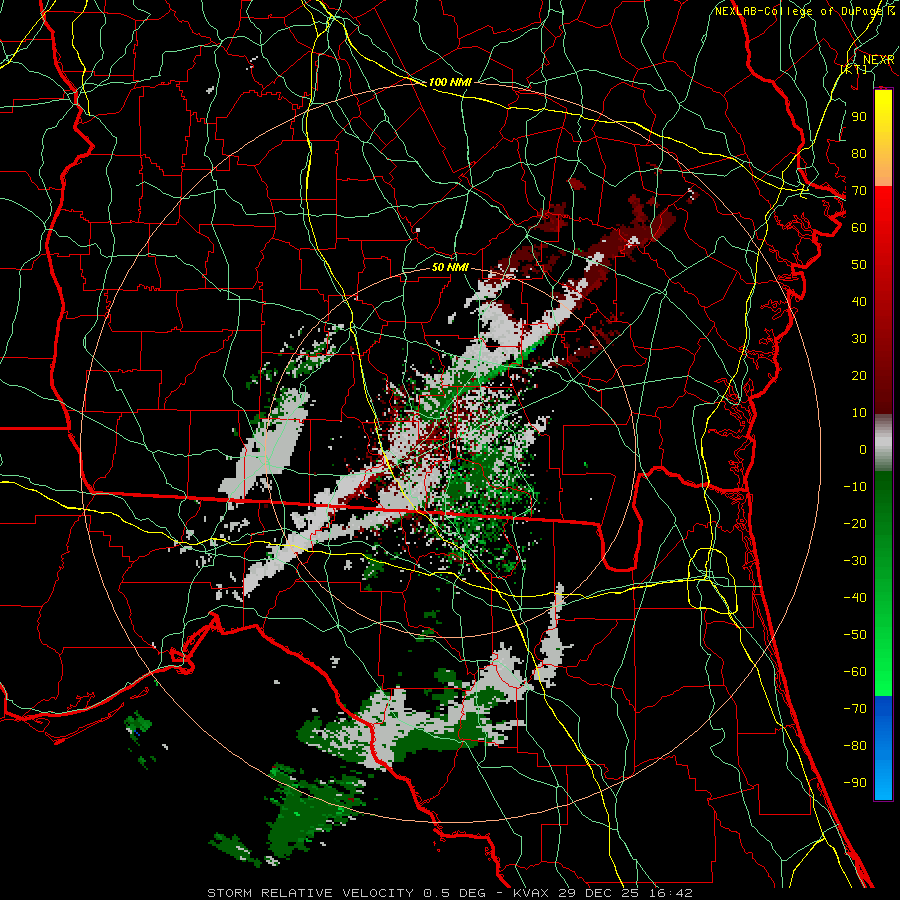Click the NEXR label at top right
This screenshot has height=900, width=900.
(878, 60)
